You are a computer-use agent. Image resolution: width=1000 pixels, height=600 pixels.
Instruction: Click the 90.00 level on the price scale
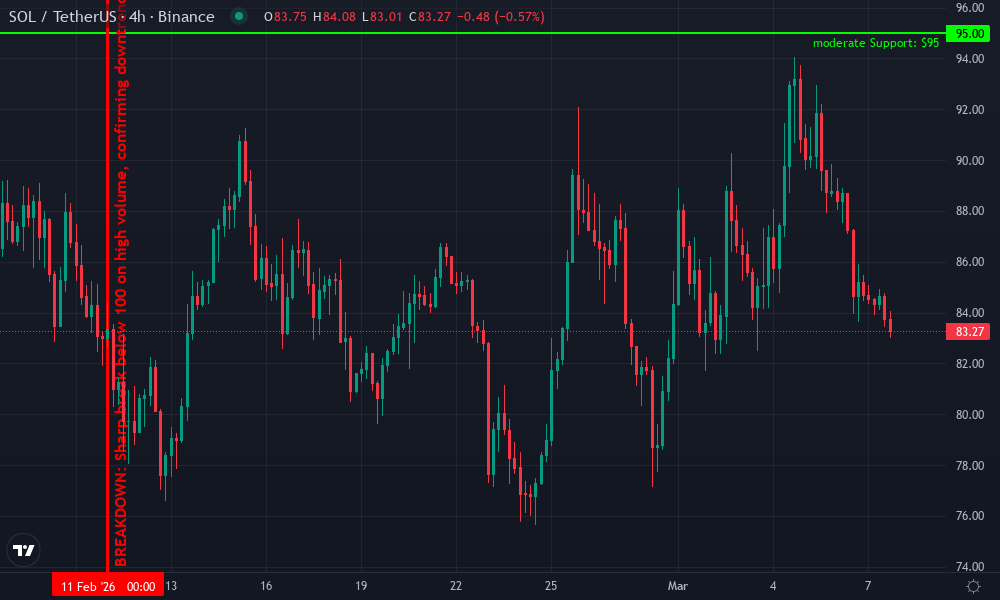[x=968, y=159]
